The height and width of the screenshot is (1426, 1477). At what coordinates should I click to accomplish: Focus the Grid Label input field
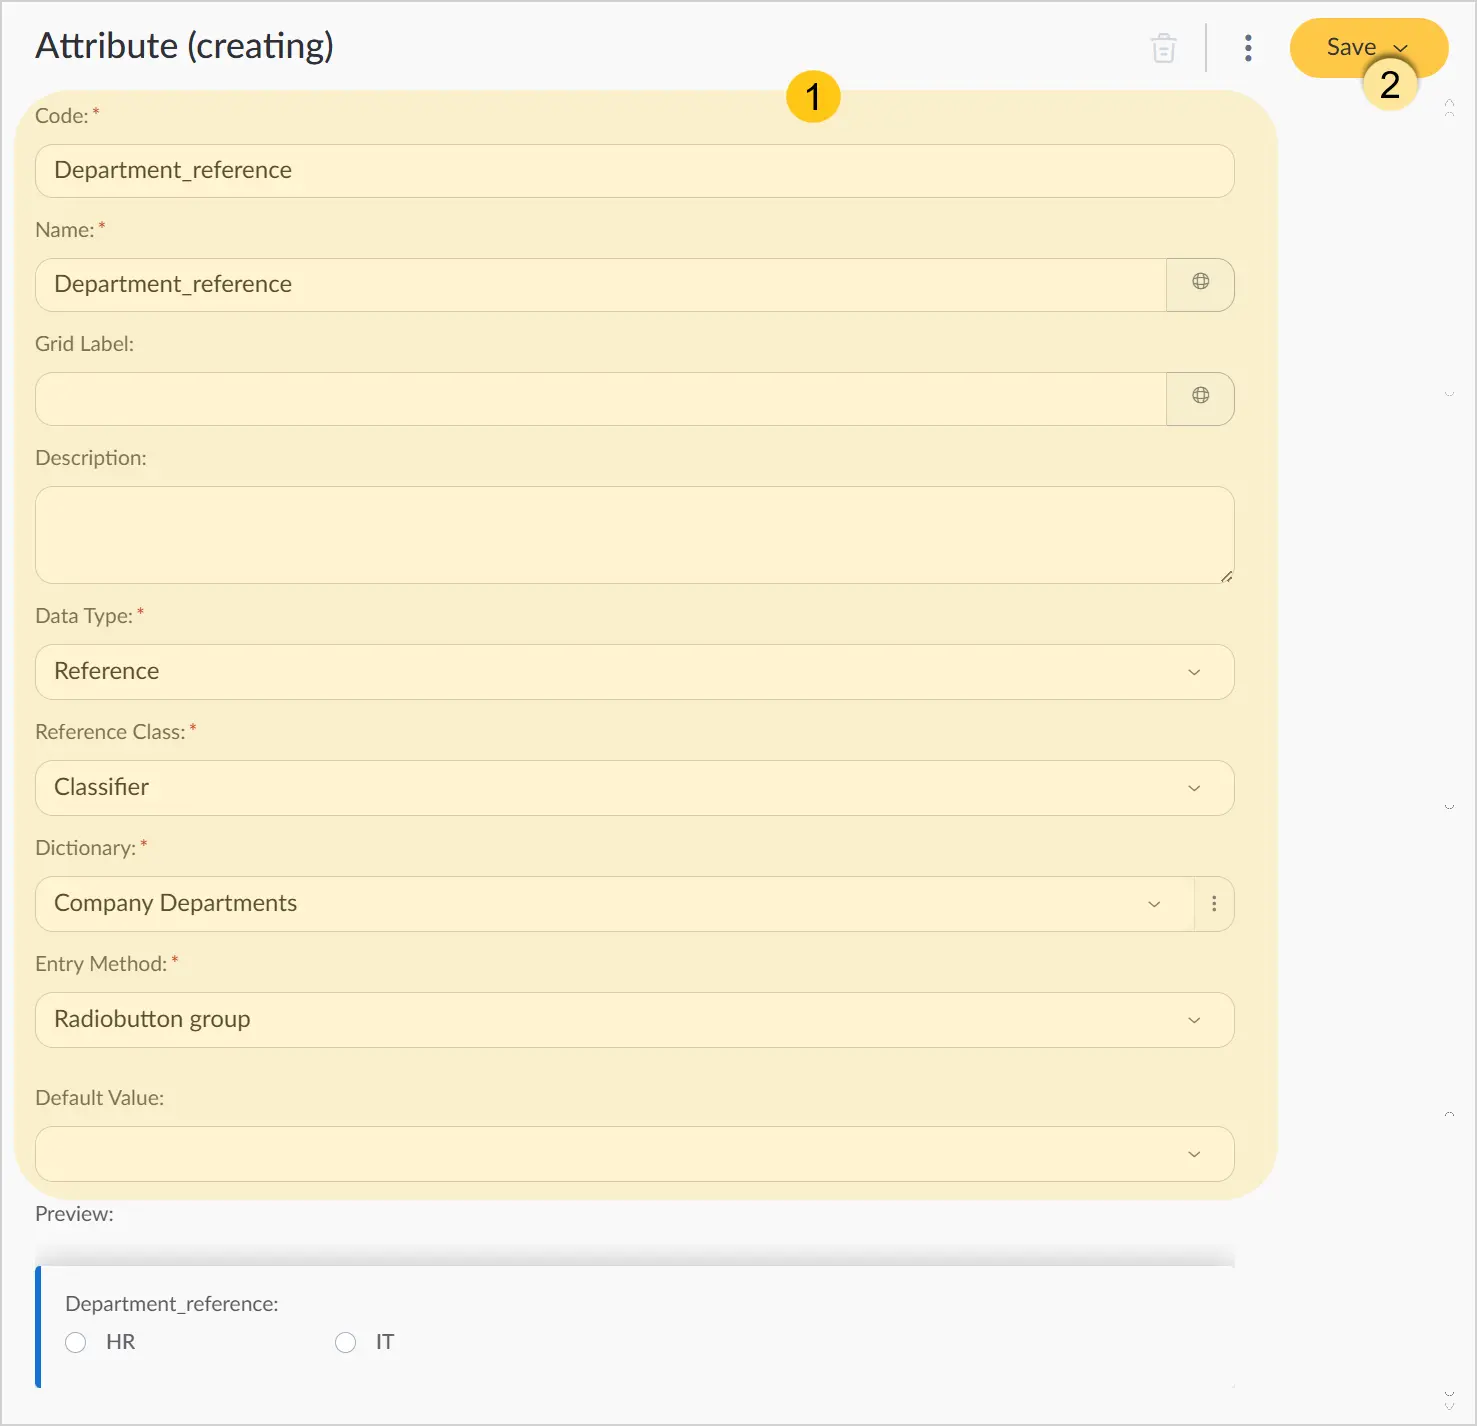click(x=600, y=399)
